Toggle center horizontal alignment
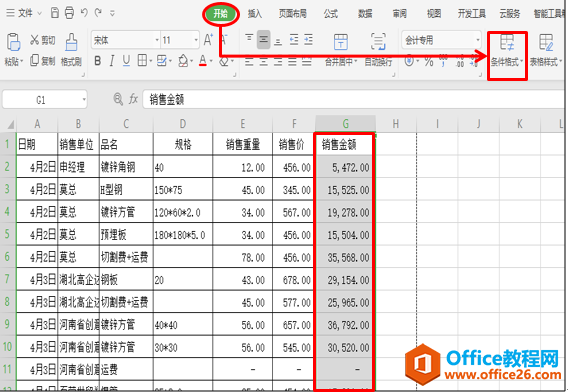This screenshot has width=568, height=392. coord(263,61)
